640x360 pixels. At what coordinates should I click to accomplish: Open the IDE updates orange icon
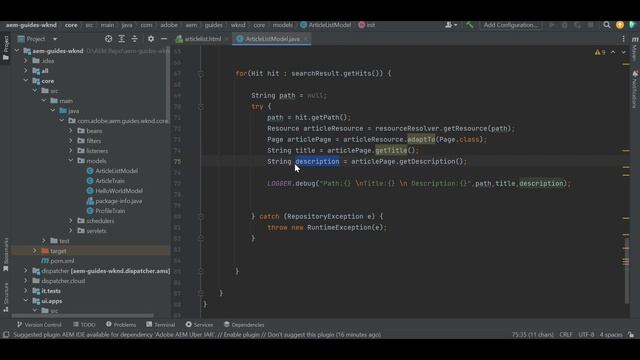(620, 25)
